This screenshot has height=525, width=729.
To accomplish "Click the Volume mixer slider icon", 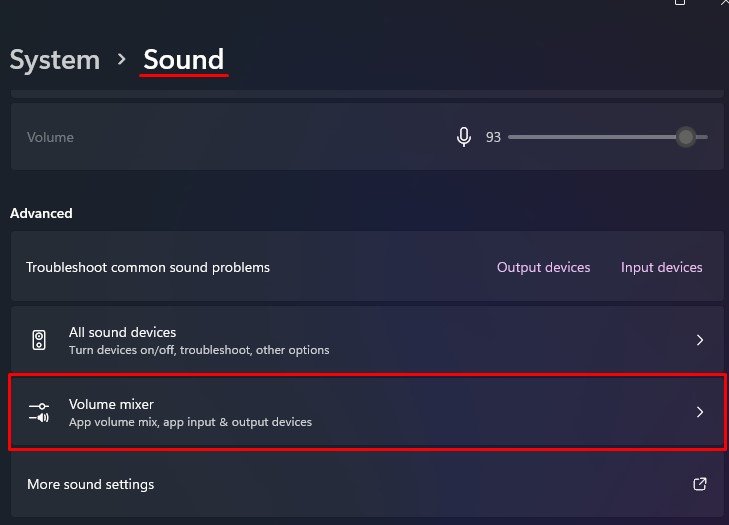I will tap(39, 412).
